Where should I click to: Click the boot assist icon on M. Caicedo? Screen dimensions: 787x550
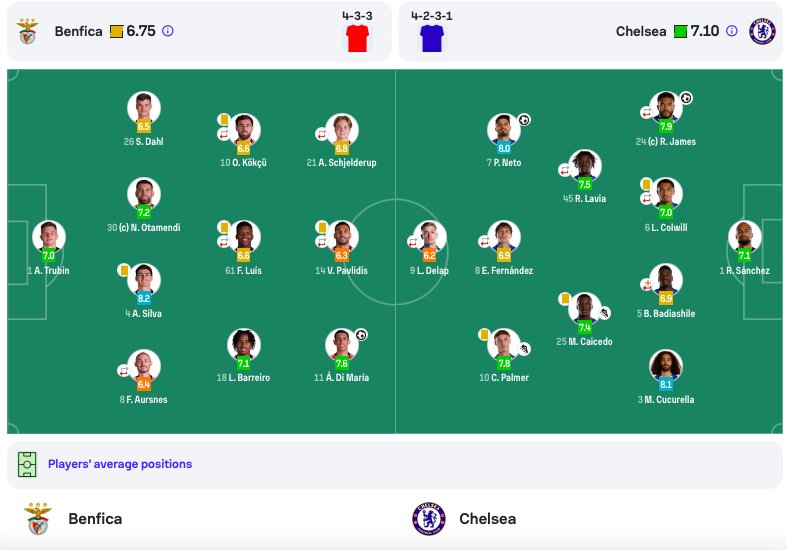click(x=604, y=313)
